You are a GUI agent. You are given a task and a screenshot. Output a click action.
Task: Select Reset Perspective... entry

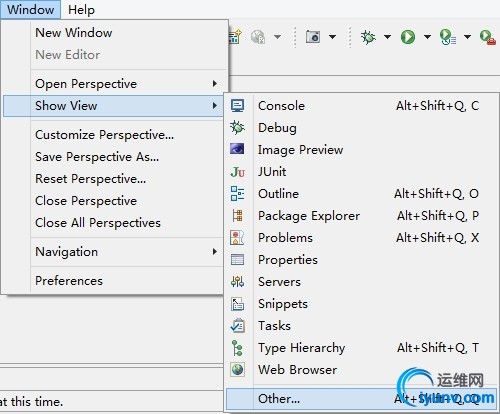coord(113,179)
